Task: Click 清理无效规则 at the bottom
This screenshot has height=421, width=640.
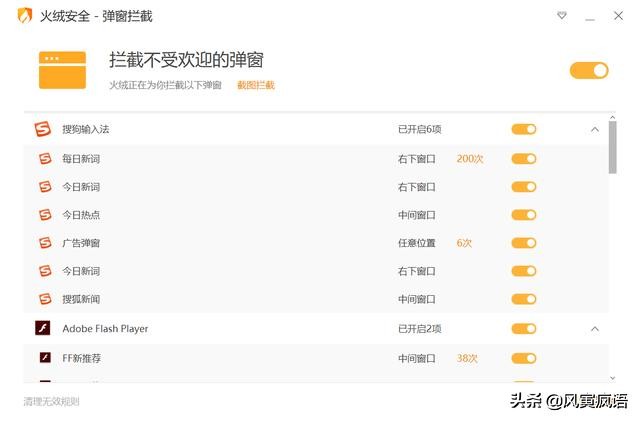Action: 51,401
